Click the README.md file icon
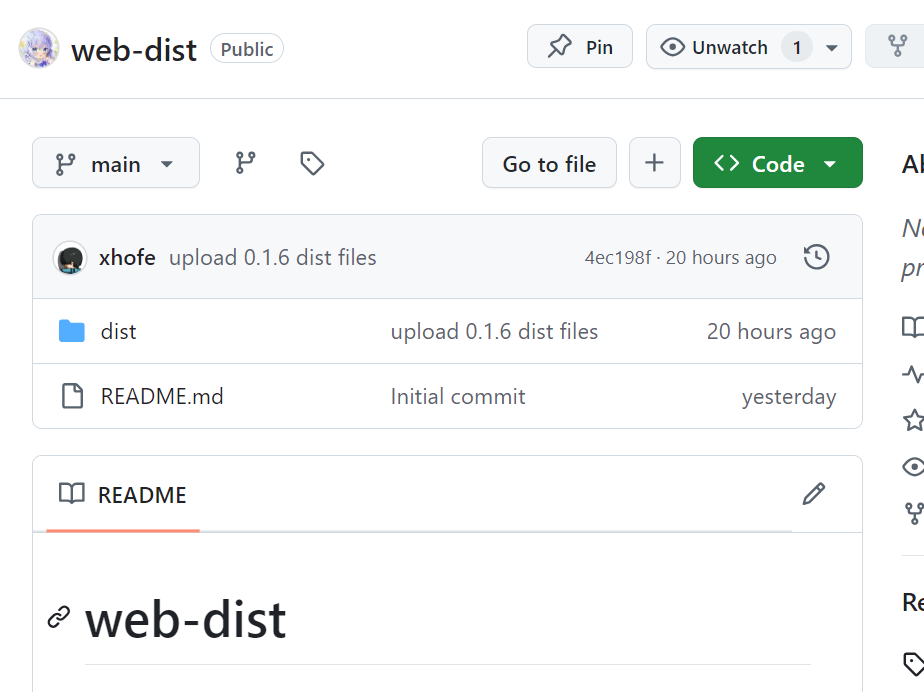Screen dimensions: 924x692 tap(72, 396)
